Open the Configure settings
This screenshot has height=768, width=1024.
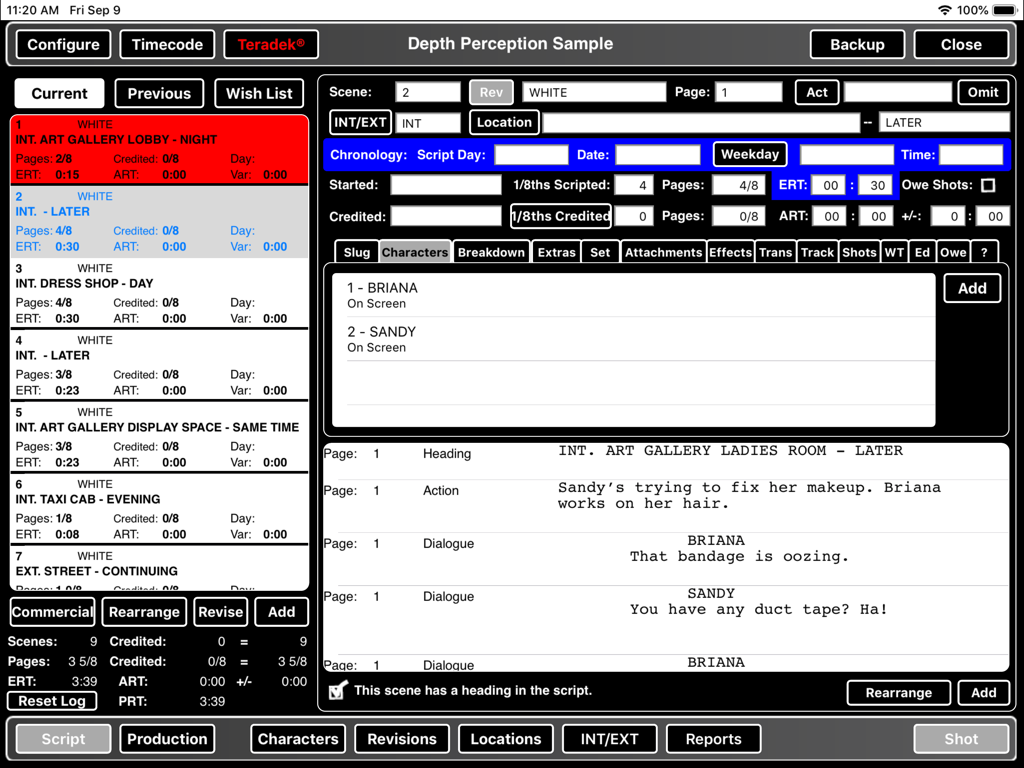pyautogui.click(x=62, y=44)
